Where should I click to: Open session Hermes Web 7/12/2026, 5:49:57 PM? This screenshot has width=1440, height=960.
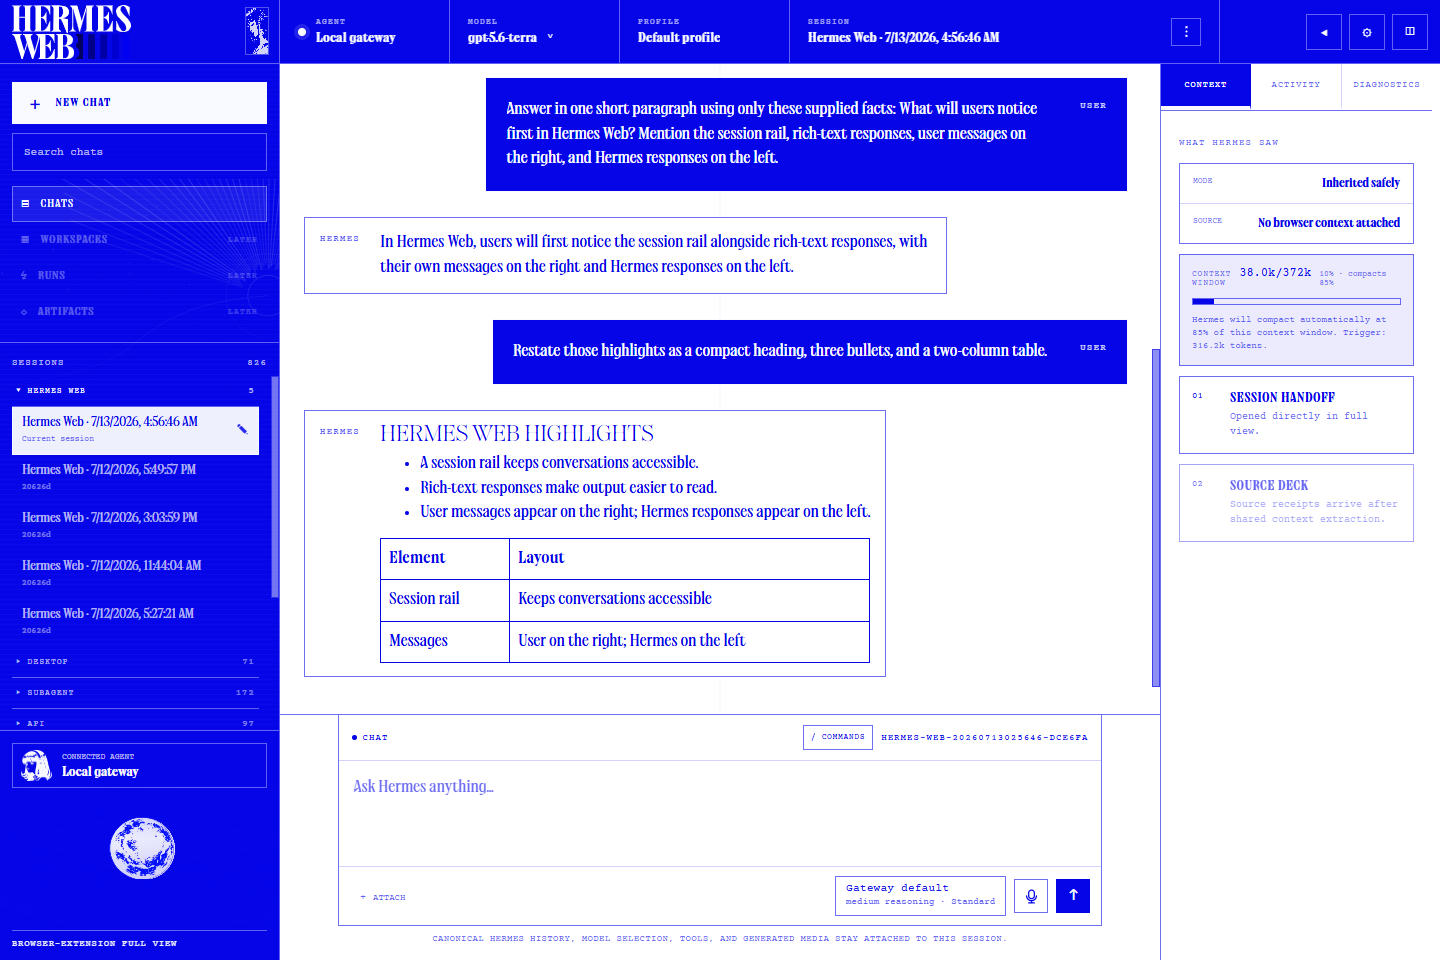point(135,477)
